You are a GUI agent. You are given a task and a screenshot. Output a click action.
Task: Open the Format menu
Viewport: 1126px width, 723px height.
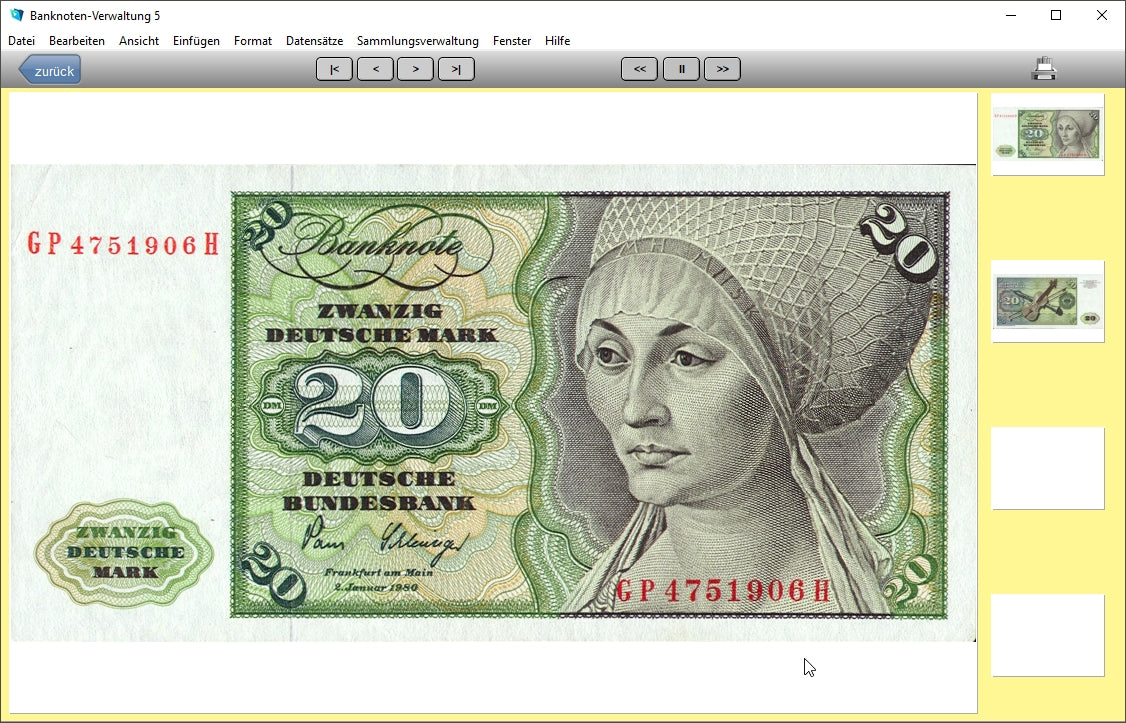coord(253,41)
